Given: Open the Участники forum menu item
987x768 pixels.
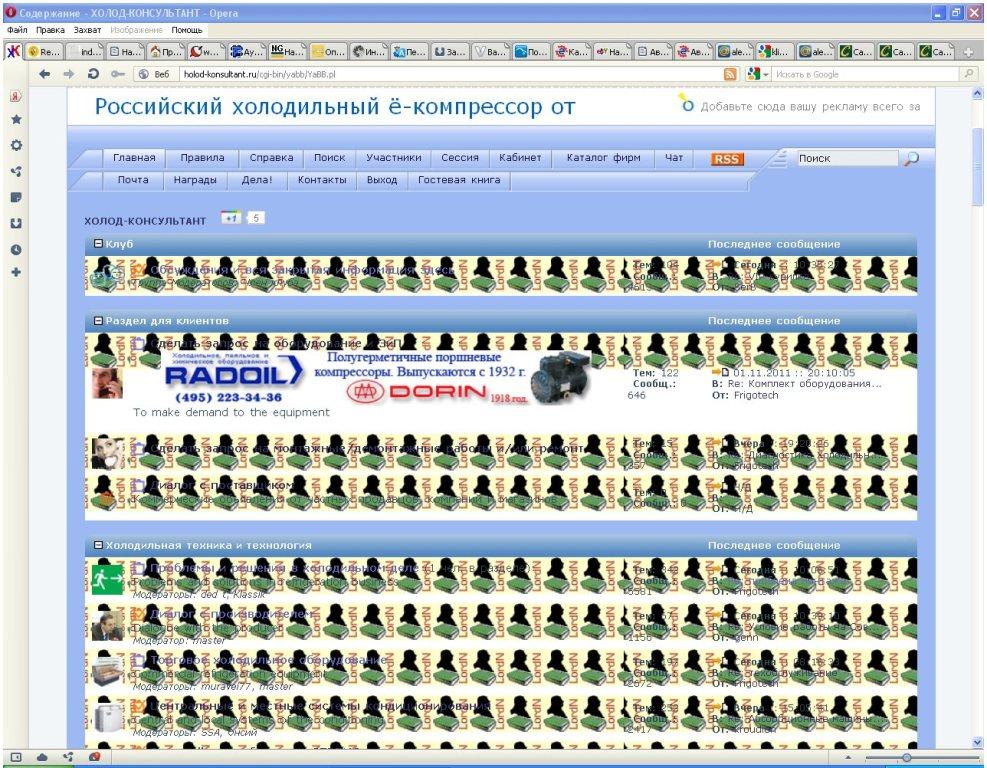Looking at the screenshot, I should click(x=393, y=158).
